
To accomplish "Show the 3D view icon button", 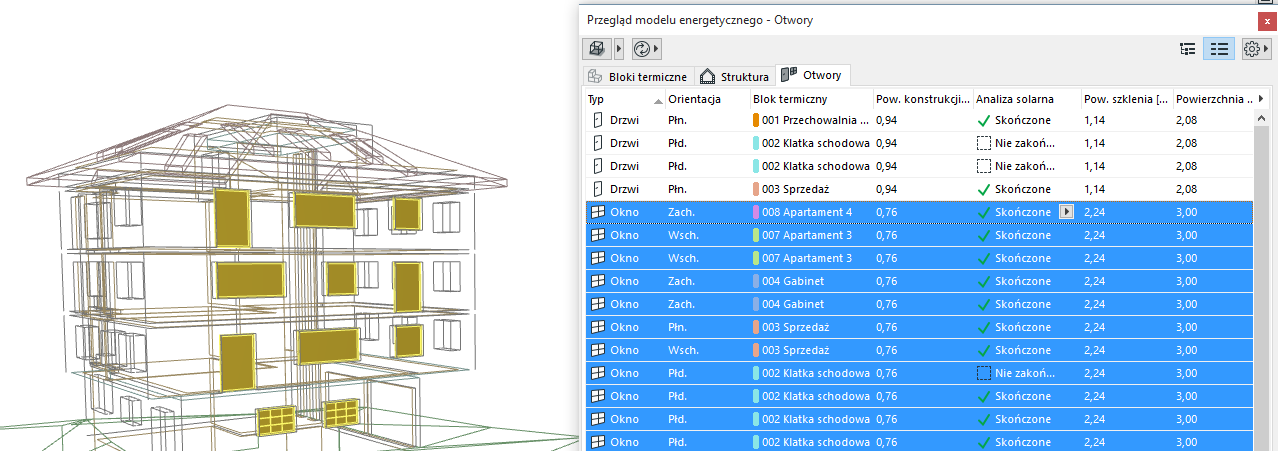I will point(597,48).
